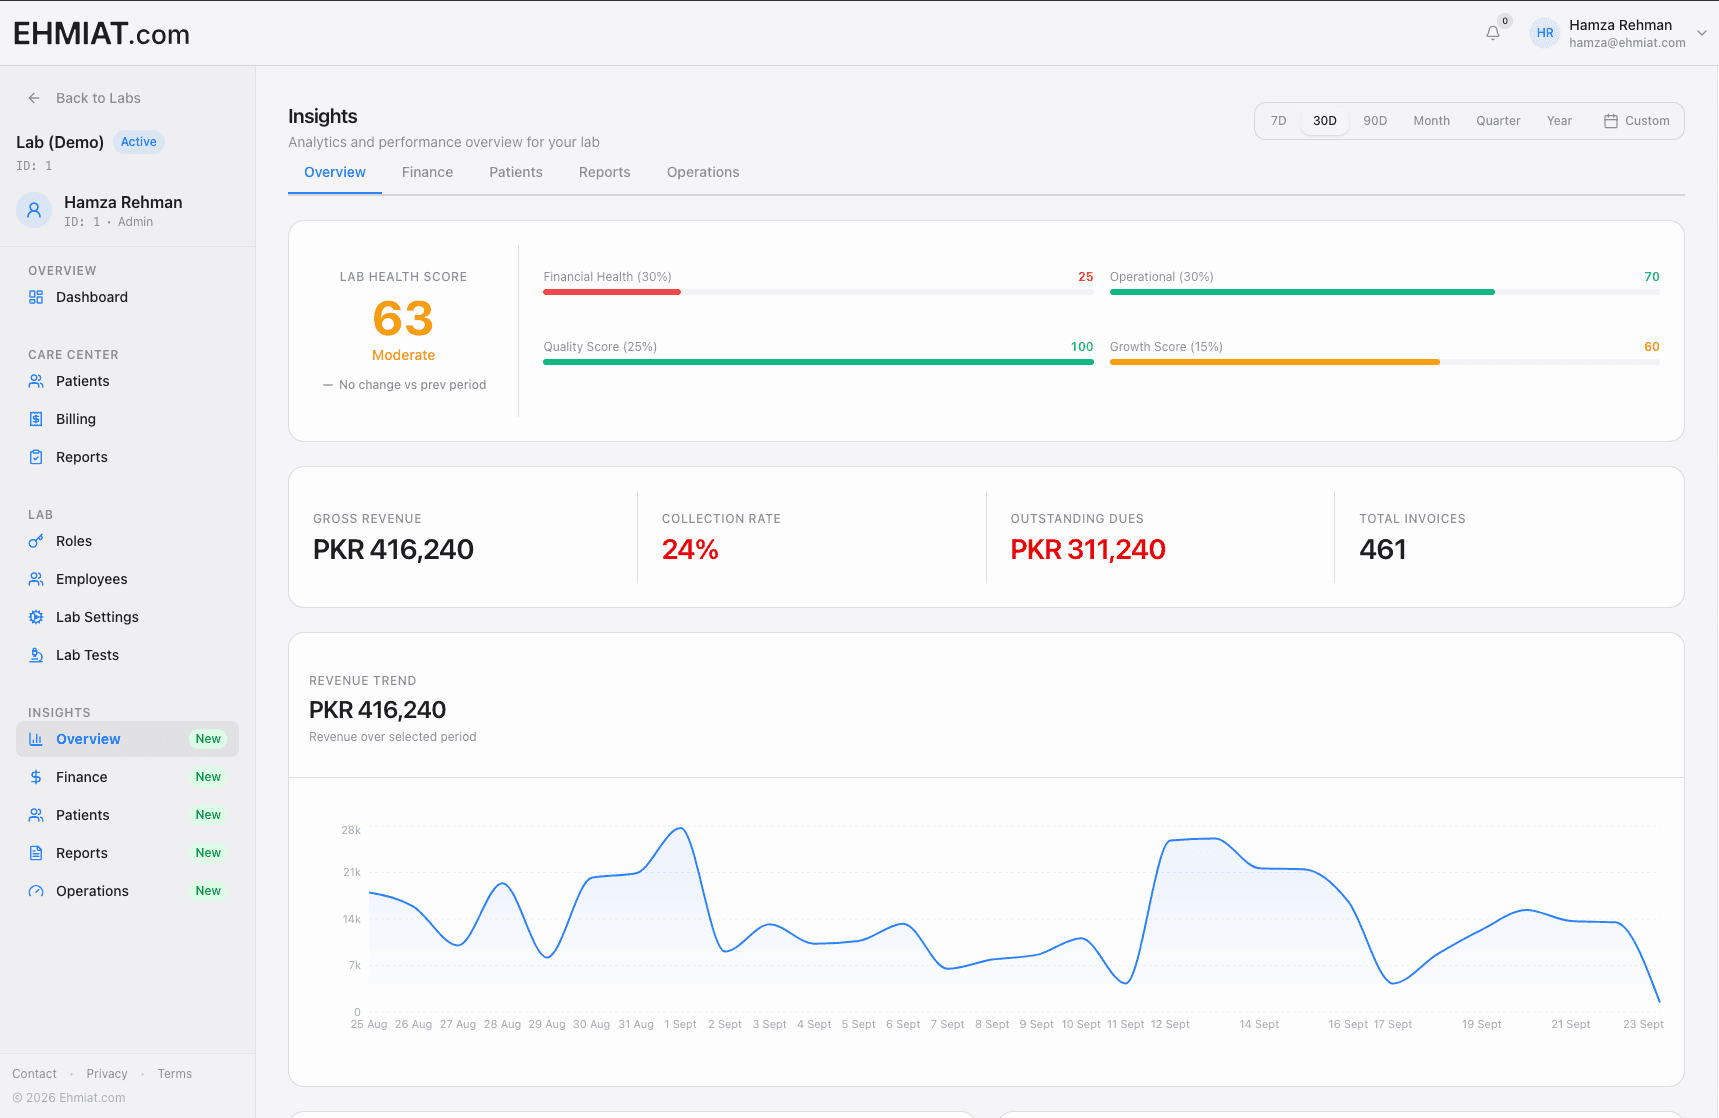Open the notifications bell
Image resolution: width=1719 pixels, height=1118 pixels.
[1493, 33]
